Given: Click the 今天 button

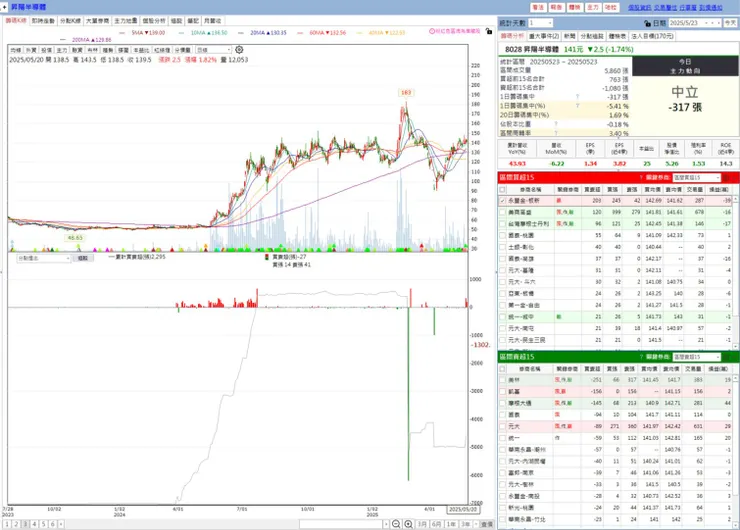Looking at the screenshot, I should click(730, 23).
